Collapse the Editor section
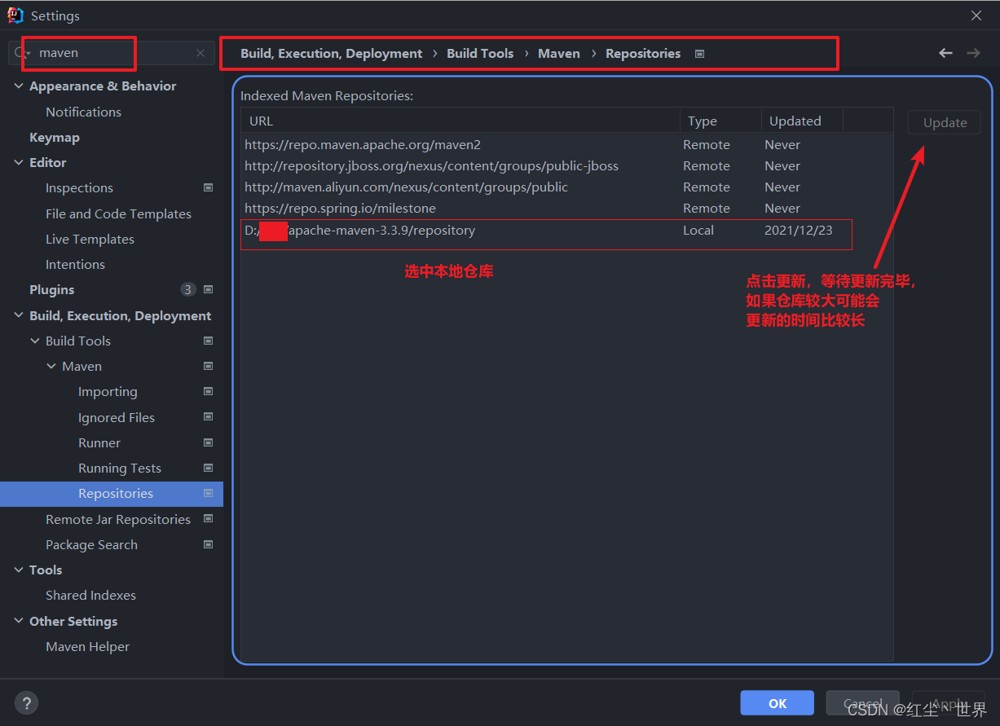This screenshot has height=726, width=1000. [18, 162]
